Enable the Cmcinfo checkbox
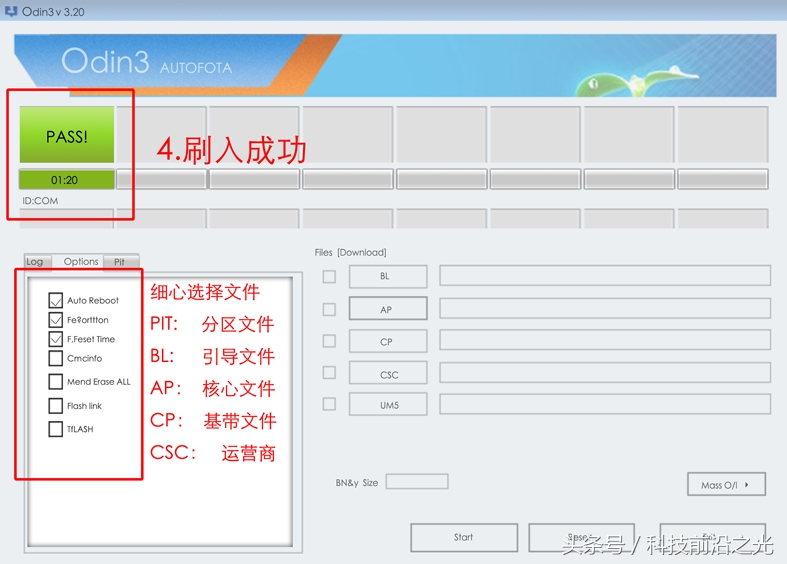Screen dimensions: 787x564 56,358
